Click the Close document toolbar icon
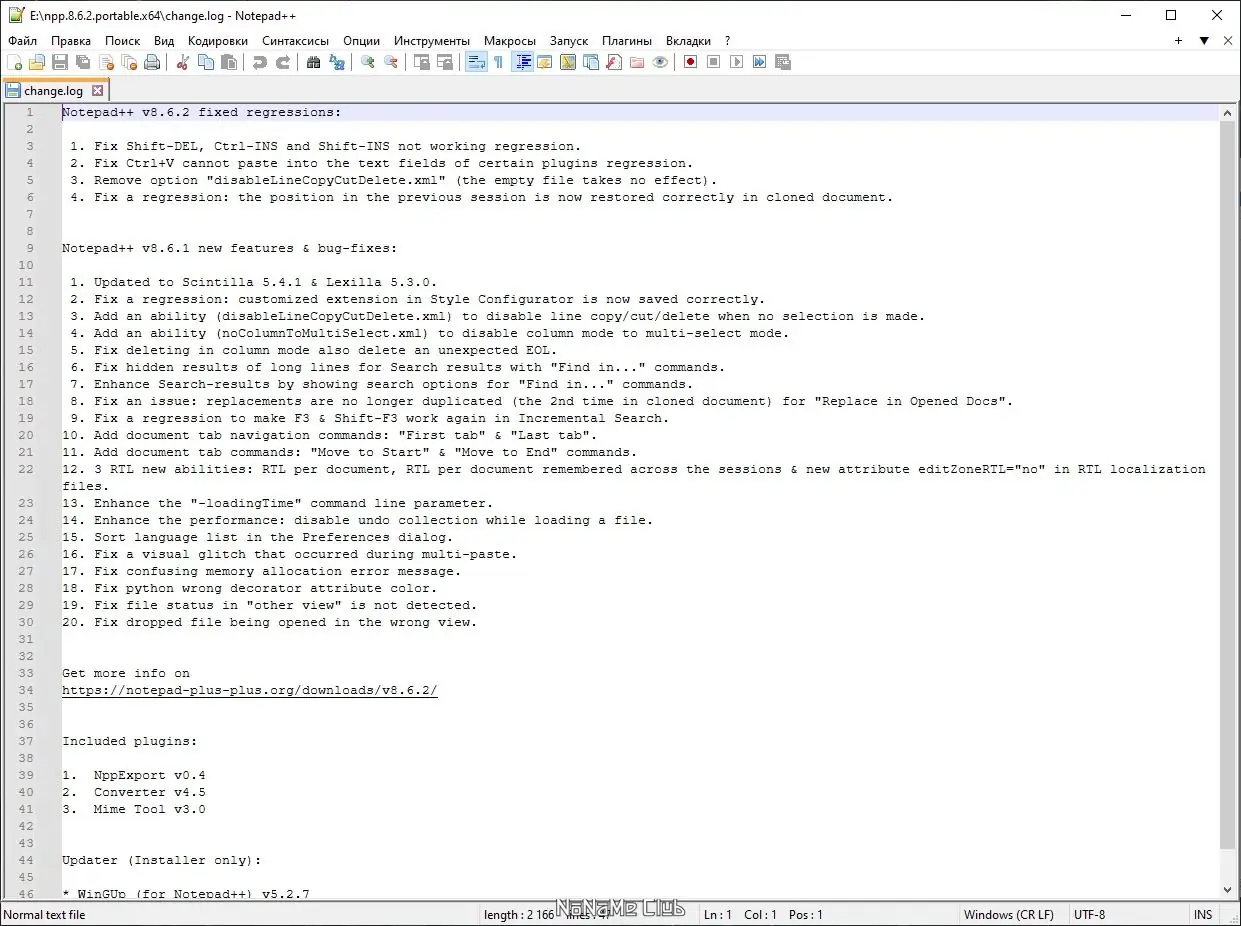 coord(106,62)
